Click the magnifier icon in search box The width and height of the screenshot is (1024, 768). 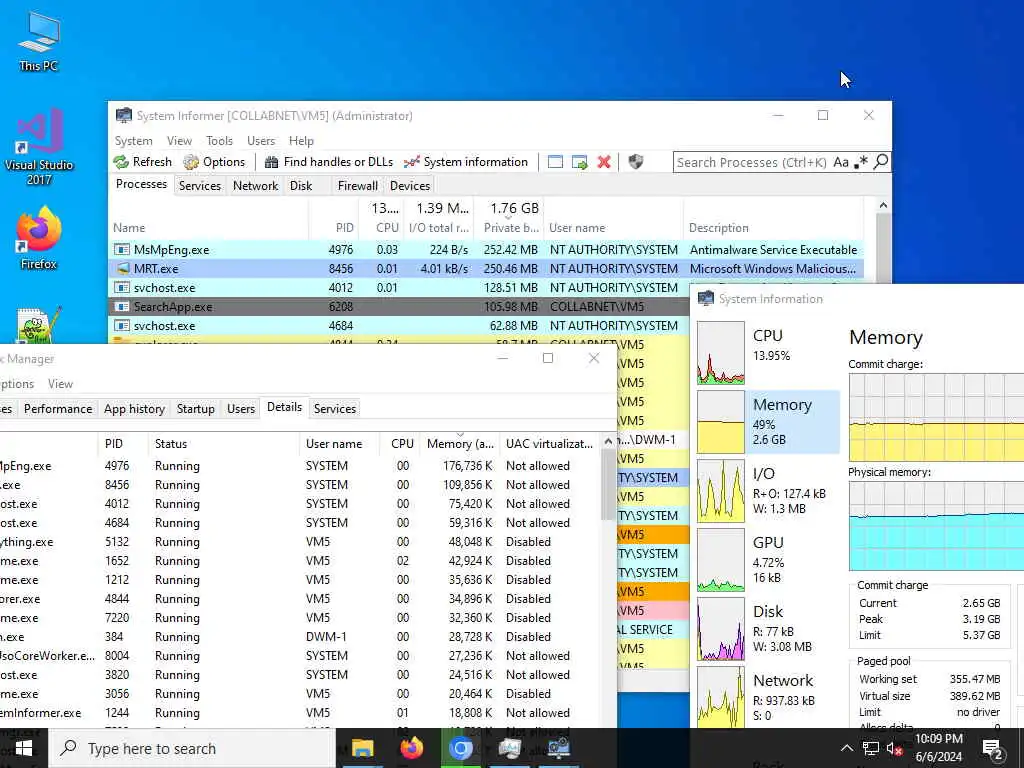pyautogui.click(x=881, y=161)
